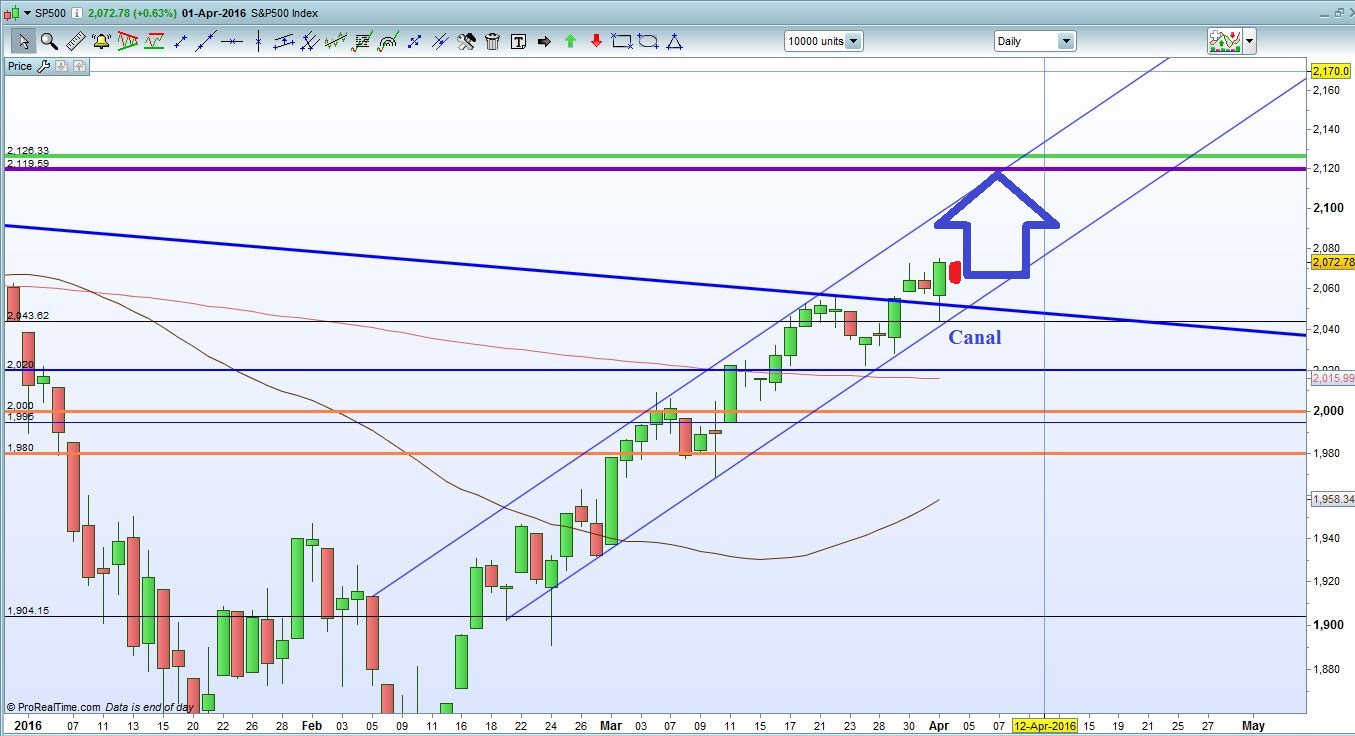Viewport: 1355px width, 736px height.
Task: Expand the candlestick chart type dropdown arrow
Action: (x=25, y=12)
